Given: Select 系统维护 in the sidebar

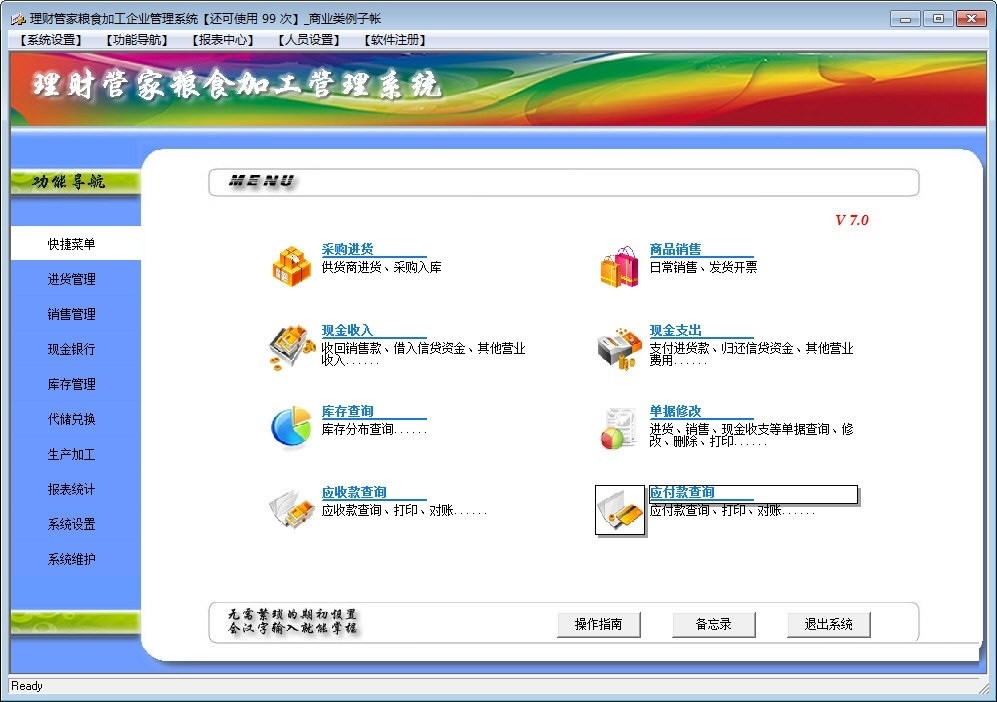Looking at the screenshot, I should (71, 560).
